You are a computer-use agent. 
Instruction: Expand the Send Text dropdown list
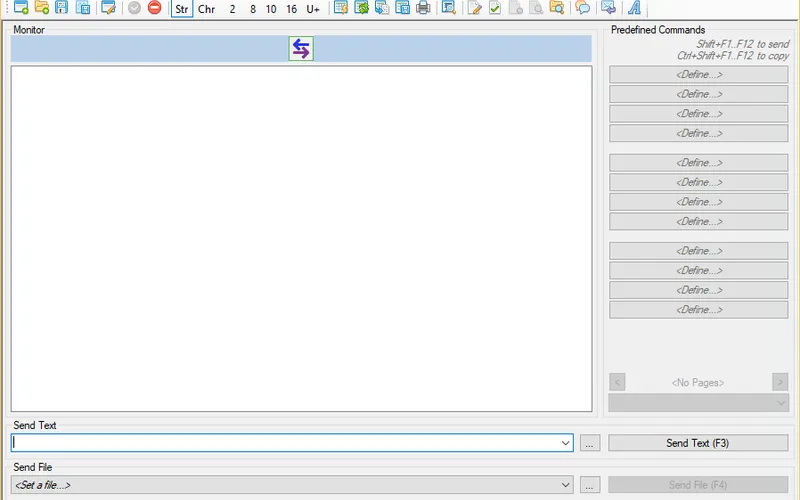566,443
